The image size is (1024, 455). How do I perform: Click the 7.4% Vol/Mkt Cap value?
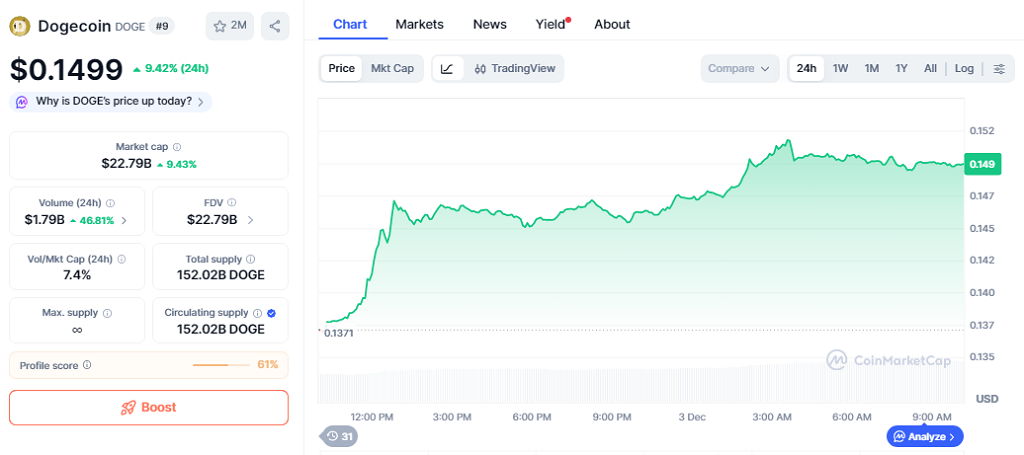(x=77, y=275)
